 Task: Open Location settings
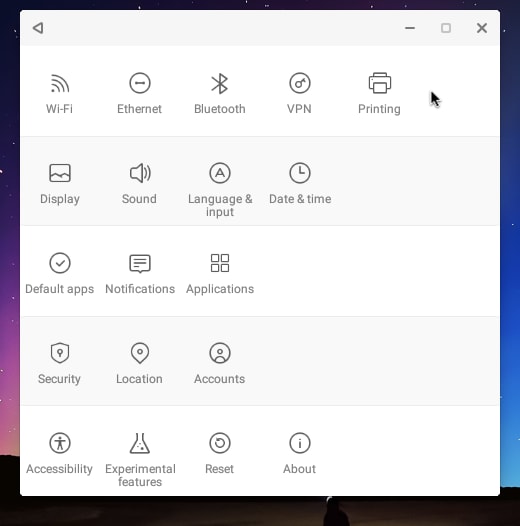[140, 363]
